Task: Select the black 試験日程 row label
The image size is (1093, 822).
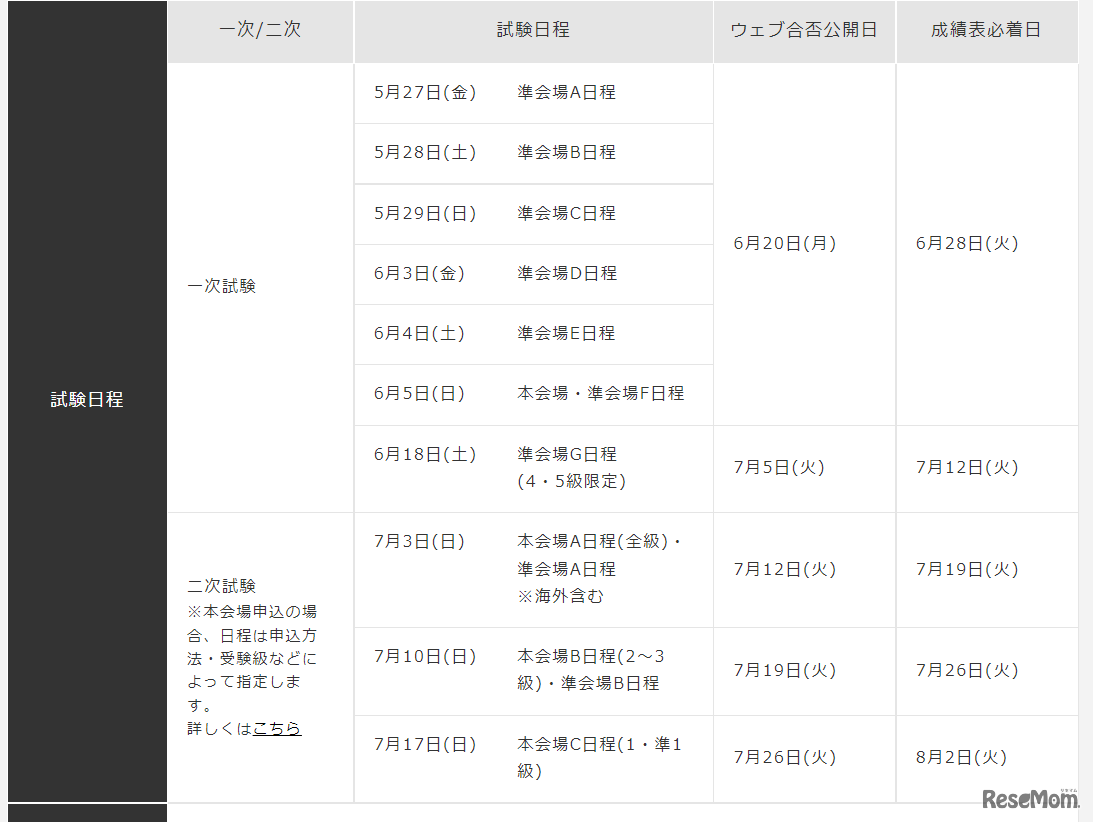Action: pyautogui.click(x=85, y=400)
